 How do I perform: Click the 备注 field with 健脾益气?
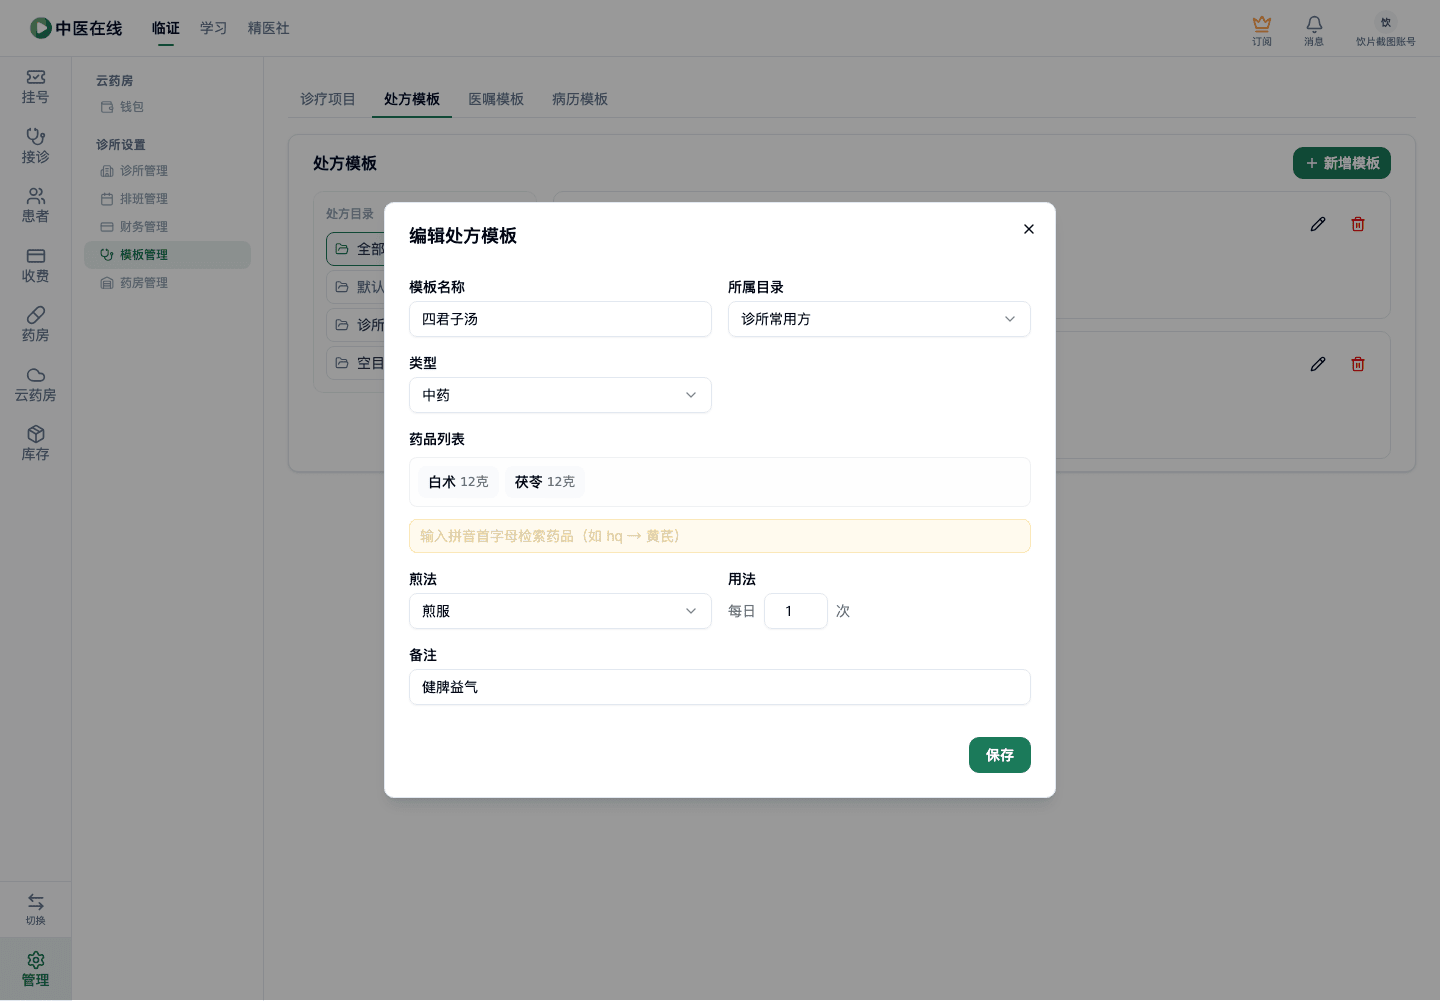pyautogui.click(x=720, y=687)
